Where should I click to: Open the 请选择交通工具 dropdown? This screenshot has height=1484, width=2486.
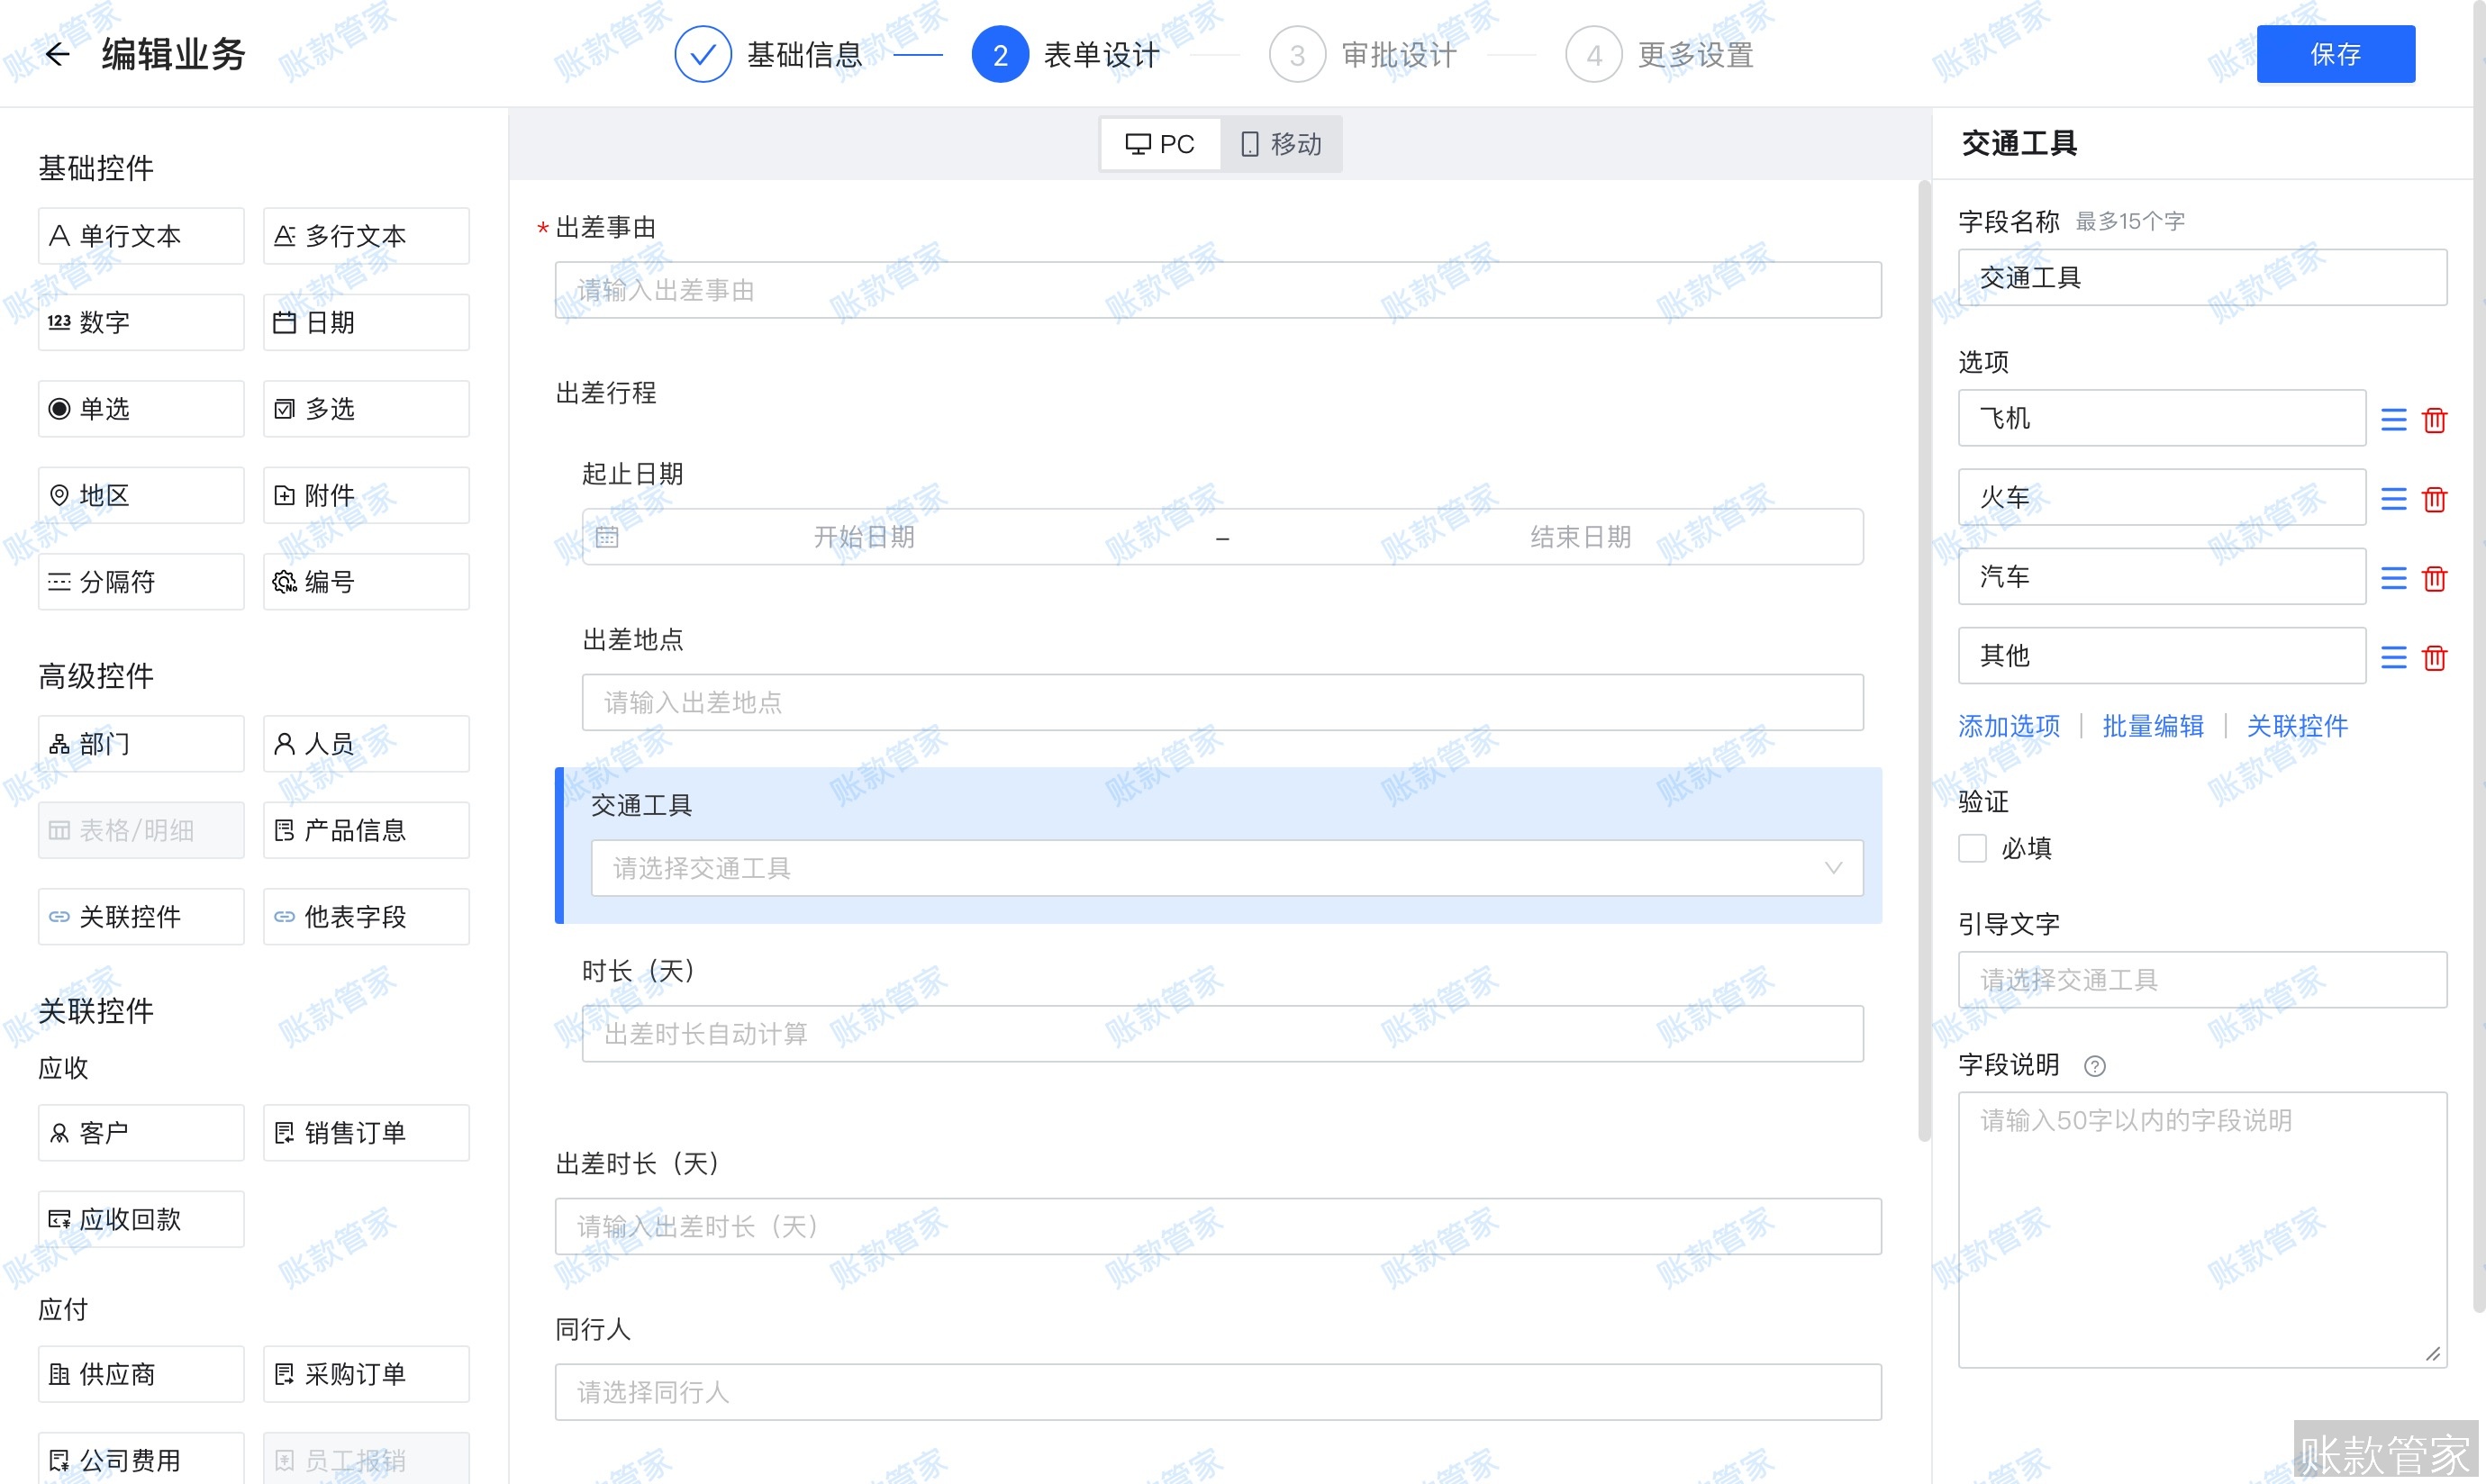point(1224,868)
